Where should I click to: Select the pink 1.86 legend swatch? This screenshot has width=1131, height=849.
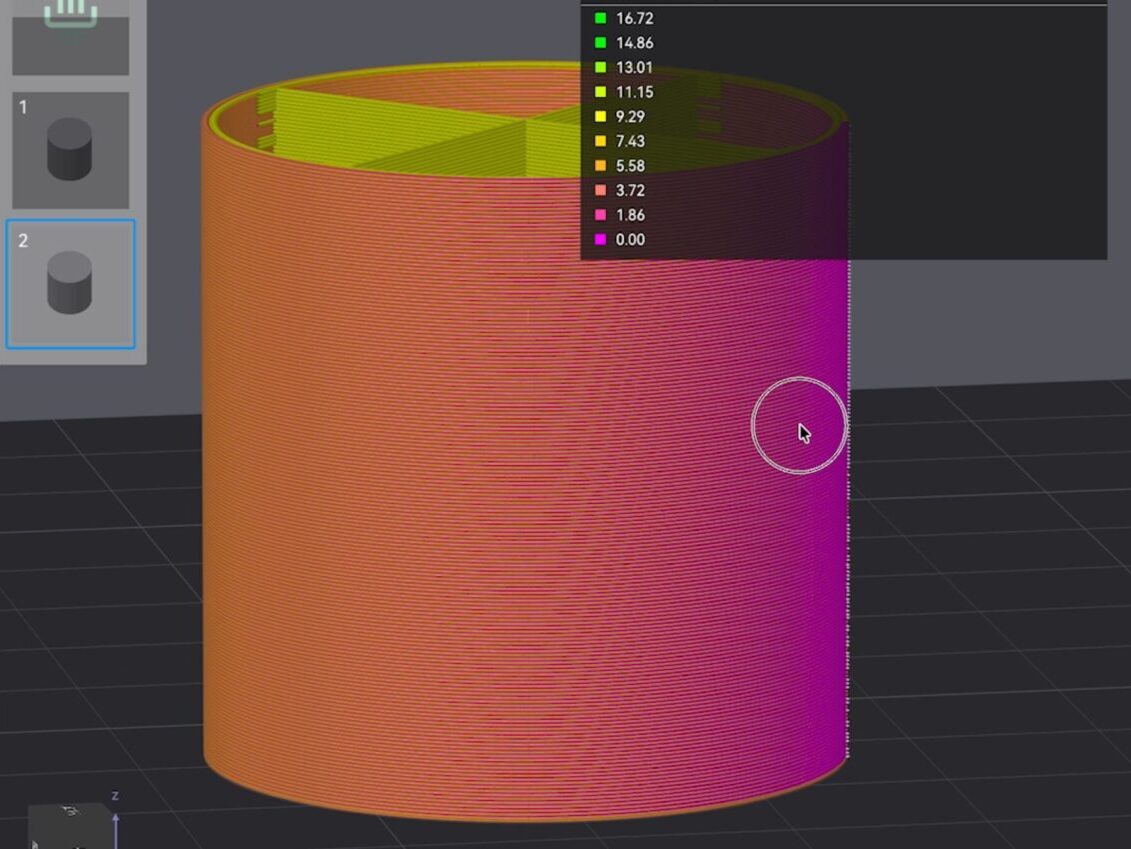600,214
